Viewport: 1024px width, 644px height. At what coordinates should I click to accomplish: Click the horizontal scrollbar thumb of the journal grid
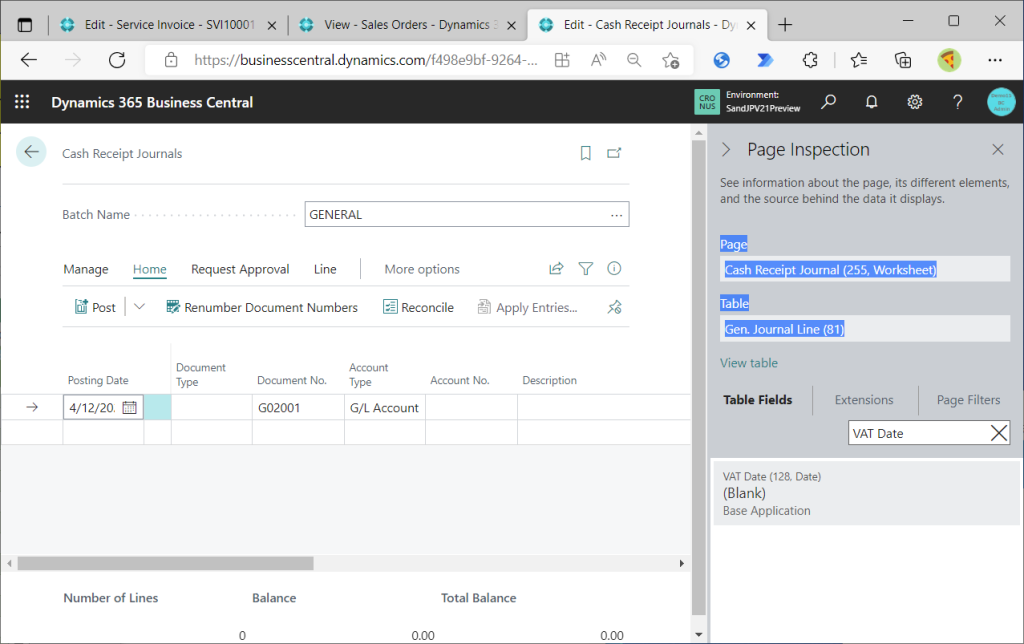tap(165, 563)
